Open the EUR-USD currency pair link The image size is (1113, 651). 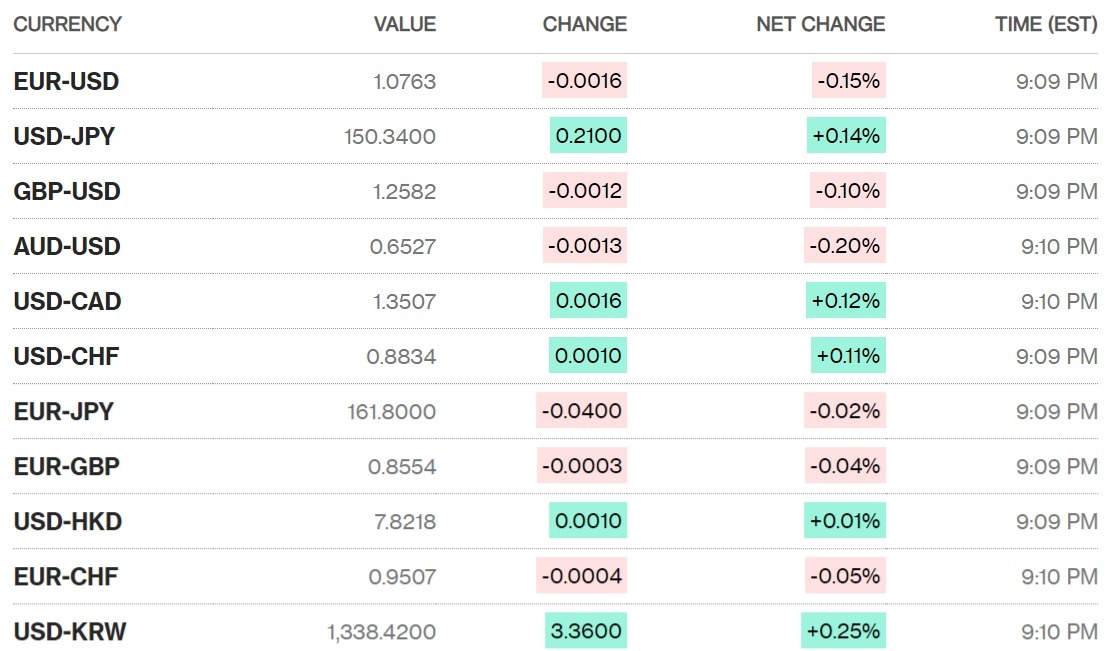tap(66, 82)
